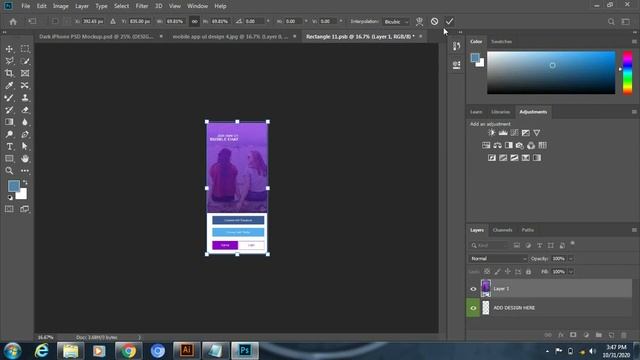The width and height of the screenshot is (640, 360).
Task: Select the Rectangular Marquee tool
Action: pos(25,49)
